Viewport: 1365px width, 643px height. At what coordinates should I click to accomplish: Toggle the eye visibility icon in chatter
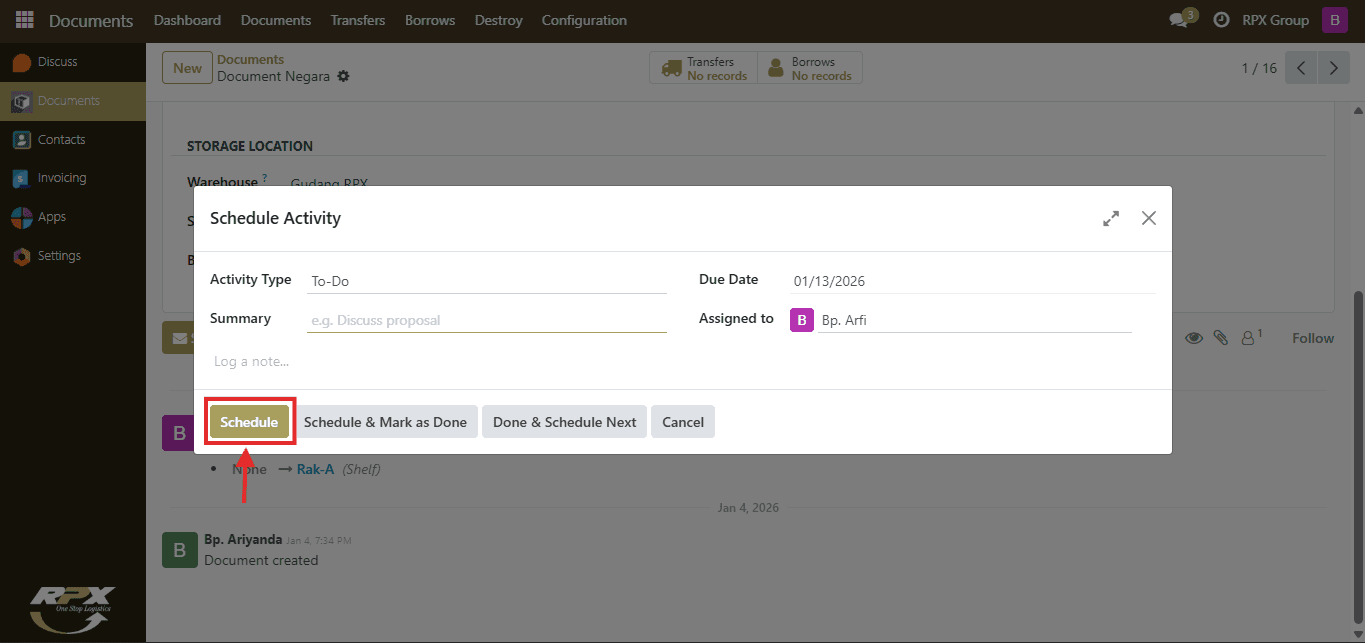click(x=1194, y=338)
